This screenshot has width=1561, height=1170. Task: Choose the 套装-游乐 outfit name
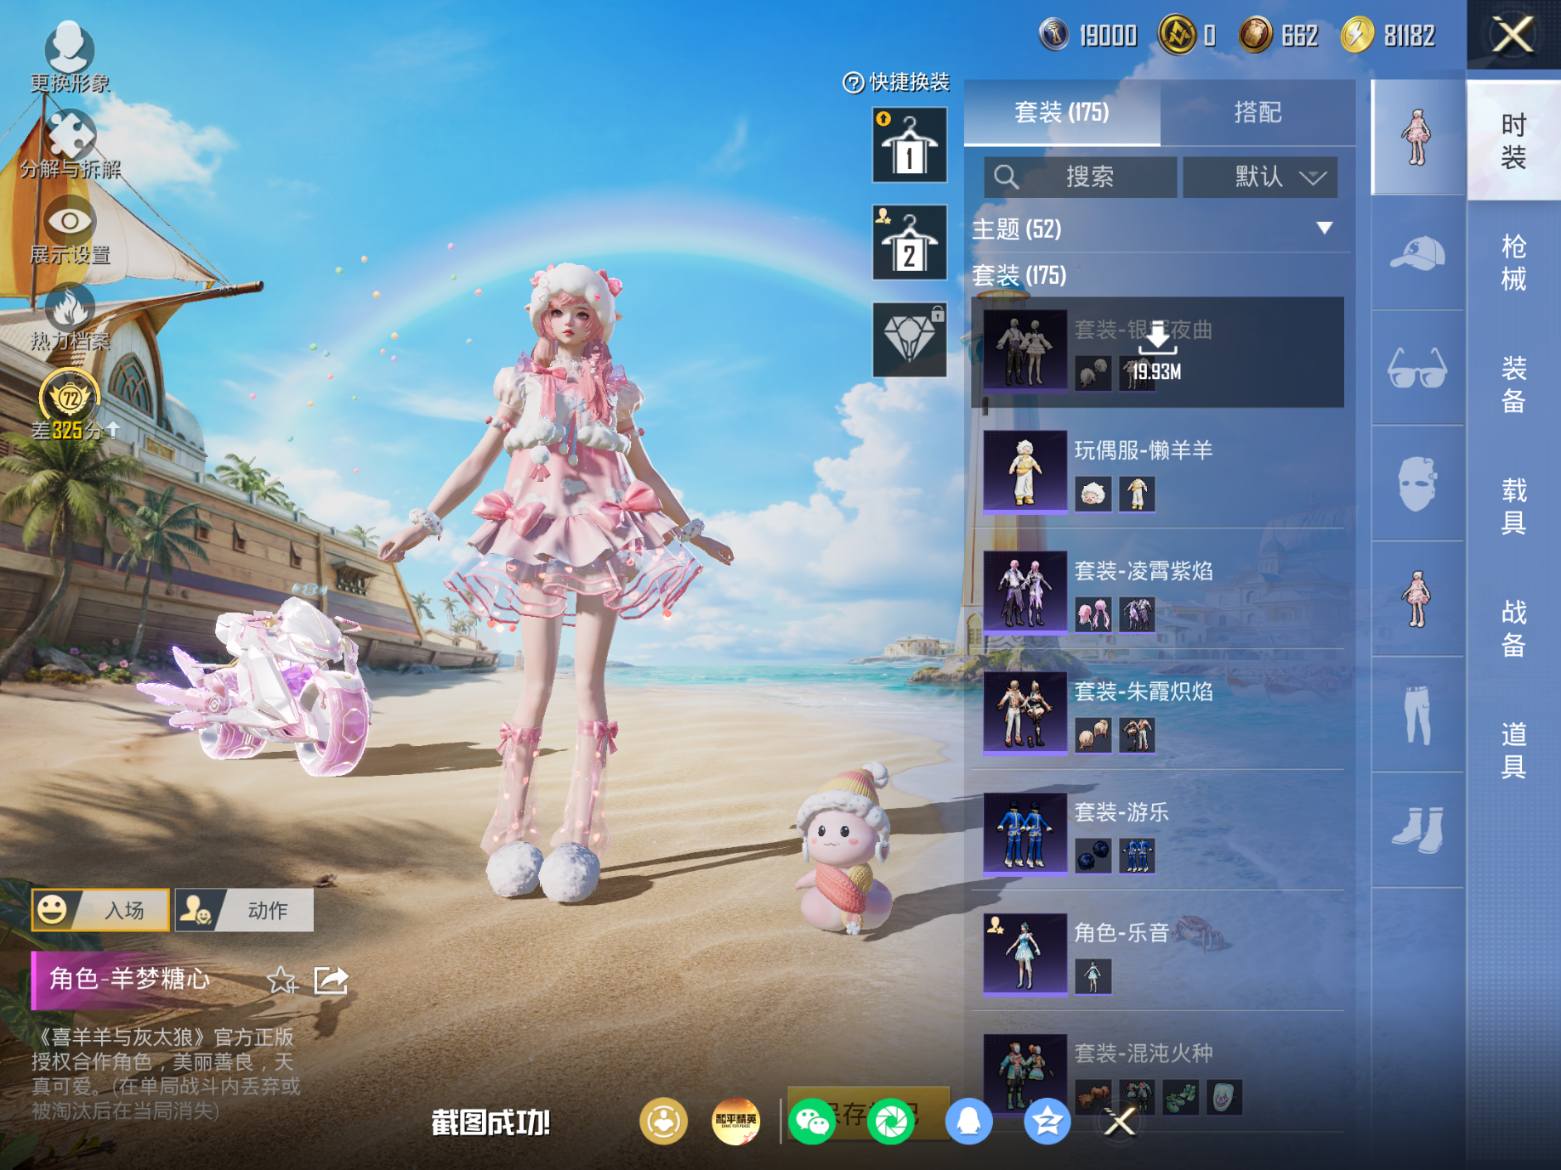(x=1121, y=812)
